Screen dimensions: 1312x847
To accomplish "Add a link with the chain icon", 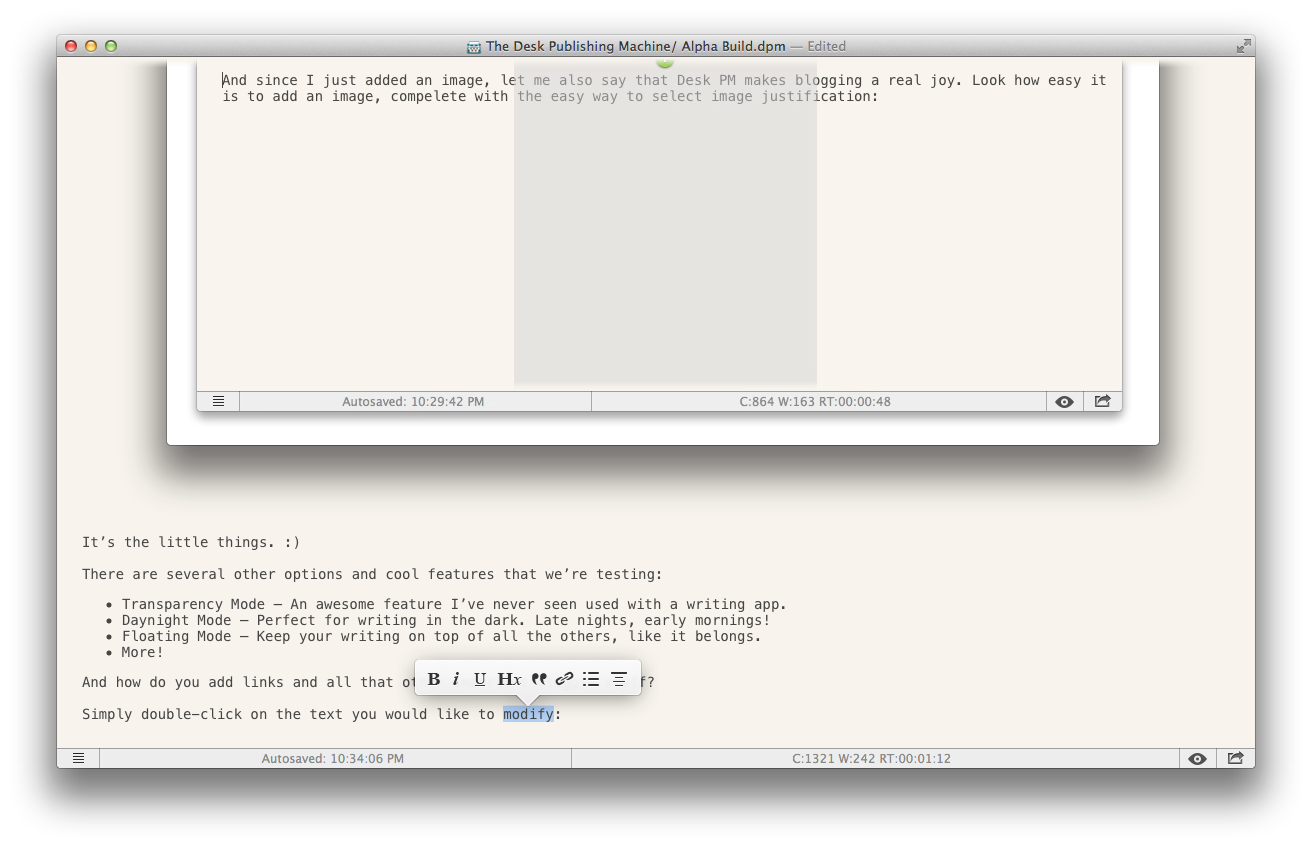I will coord(564,679).
